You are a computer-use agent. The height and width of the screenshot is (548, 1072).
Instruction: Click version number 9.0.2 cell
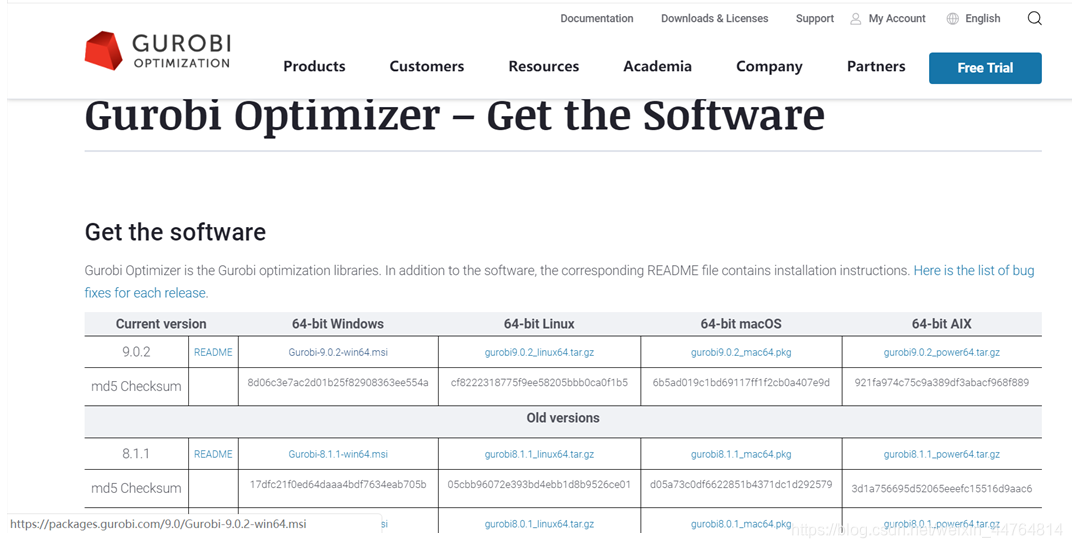point(136,353)
